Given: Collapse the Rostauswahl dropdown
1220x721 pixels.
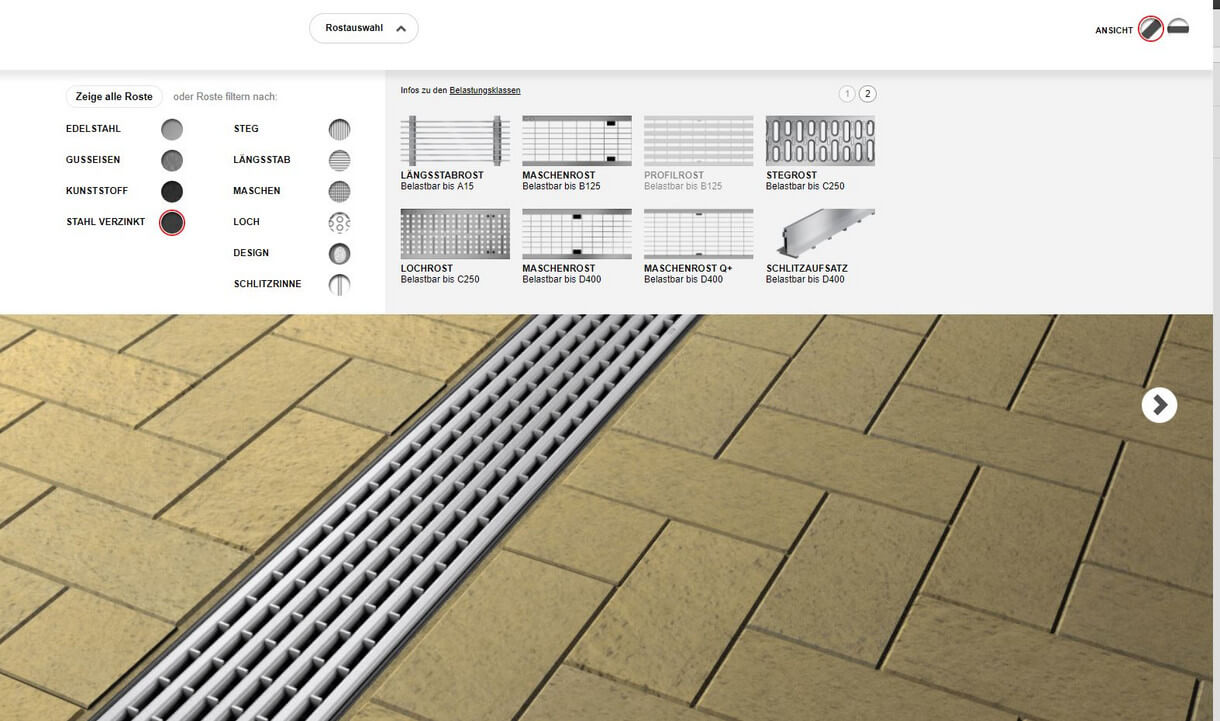Looking at the screenshot, I should coord(364,28).
